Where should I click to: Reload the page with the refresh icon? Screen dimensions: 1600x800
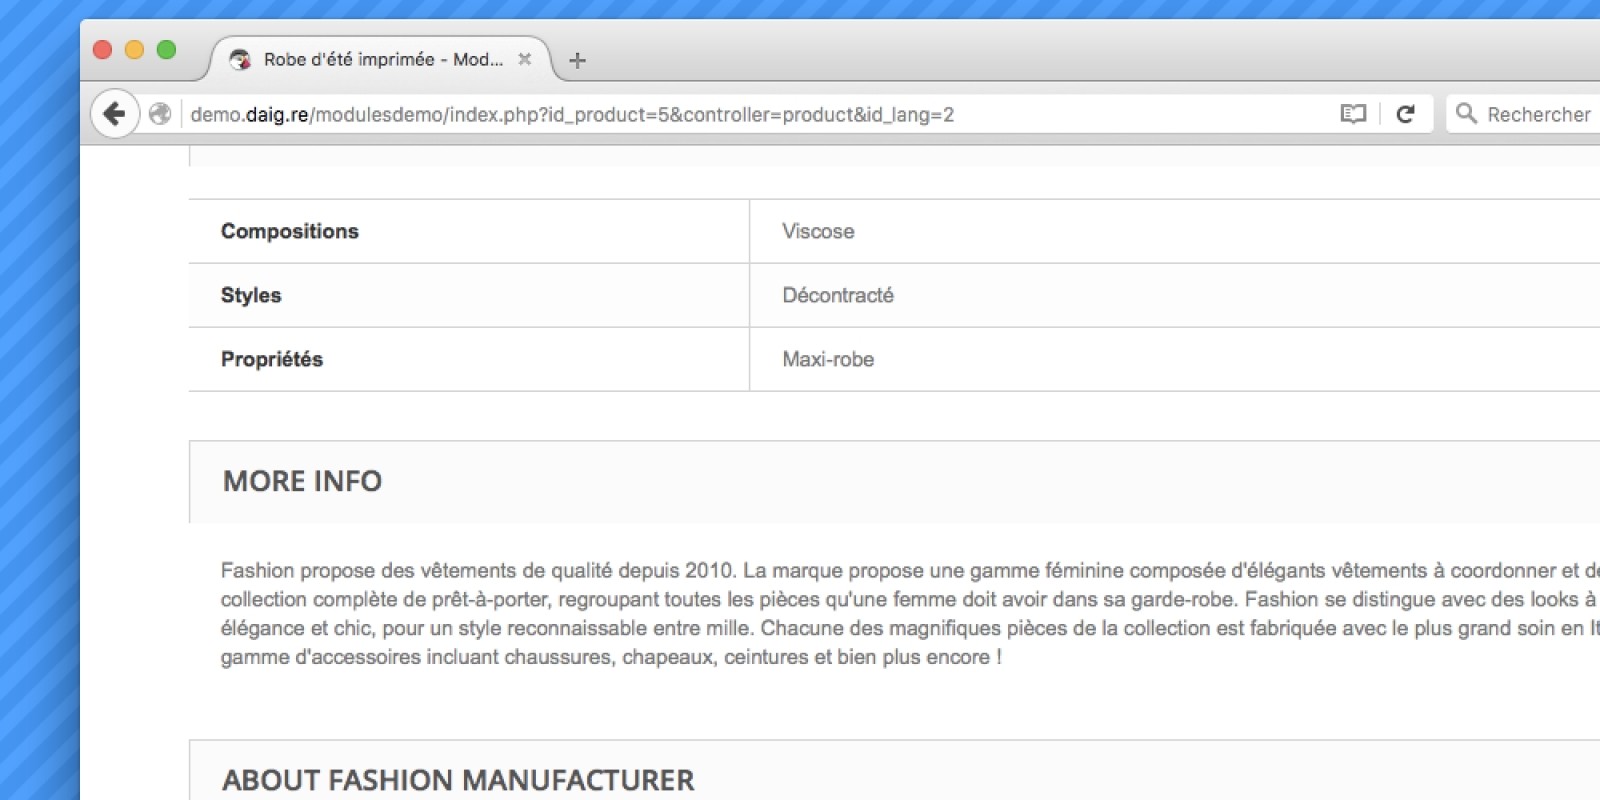(1405, 114)
